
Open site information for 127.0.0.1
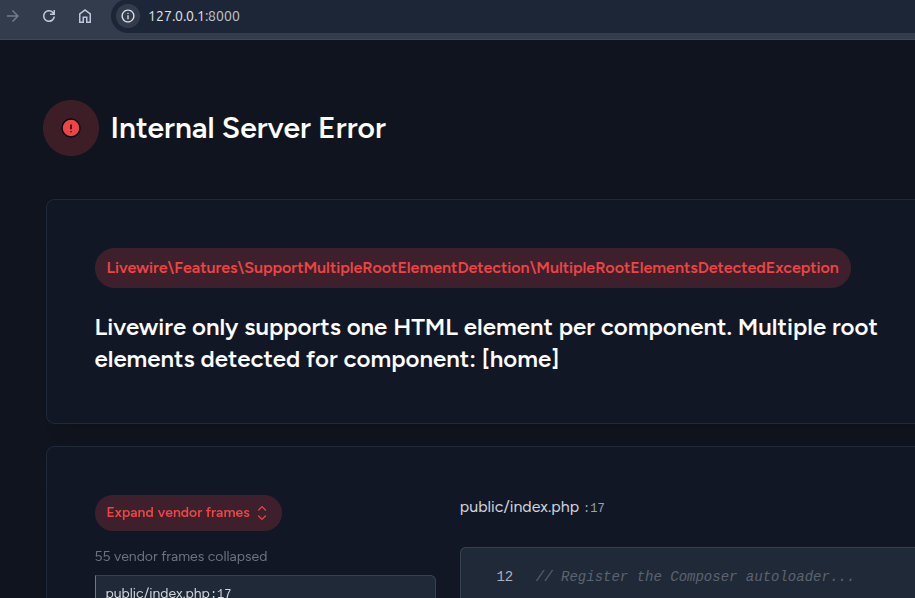pyautogui.click(x=127, y=16)
